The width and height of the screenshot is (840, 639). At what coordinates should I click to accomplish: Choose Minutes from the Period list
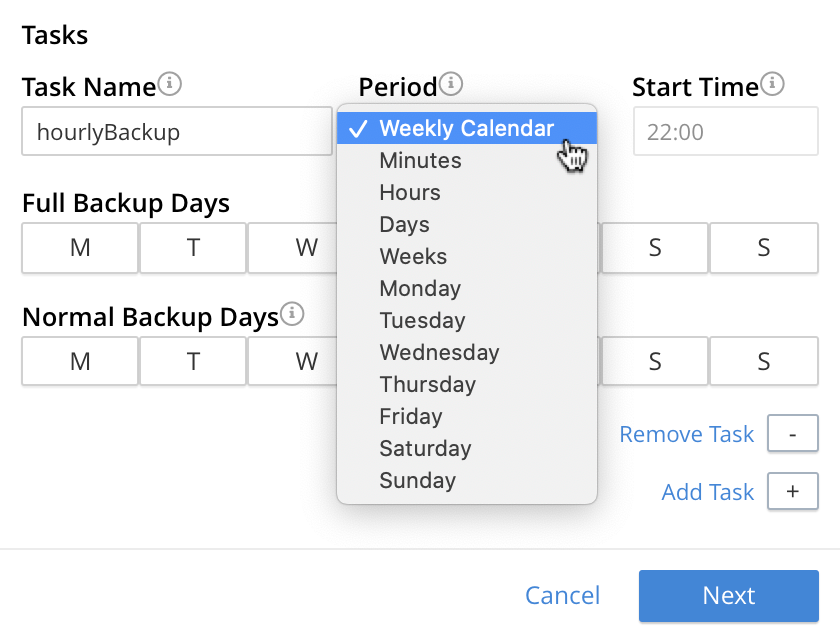pyautogui.click(x=420, y=160)
